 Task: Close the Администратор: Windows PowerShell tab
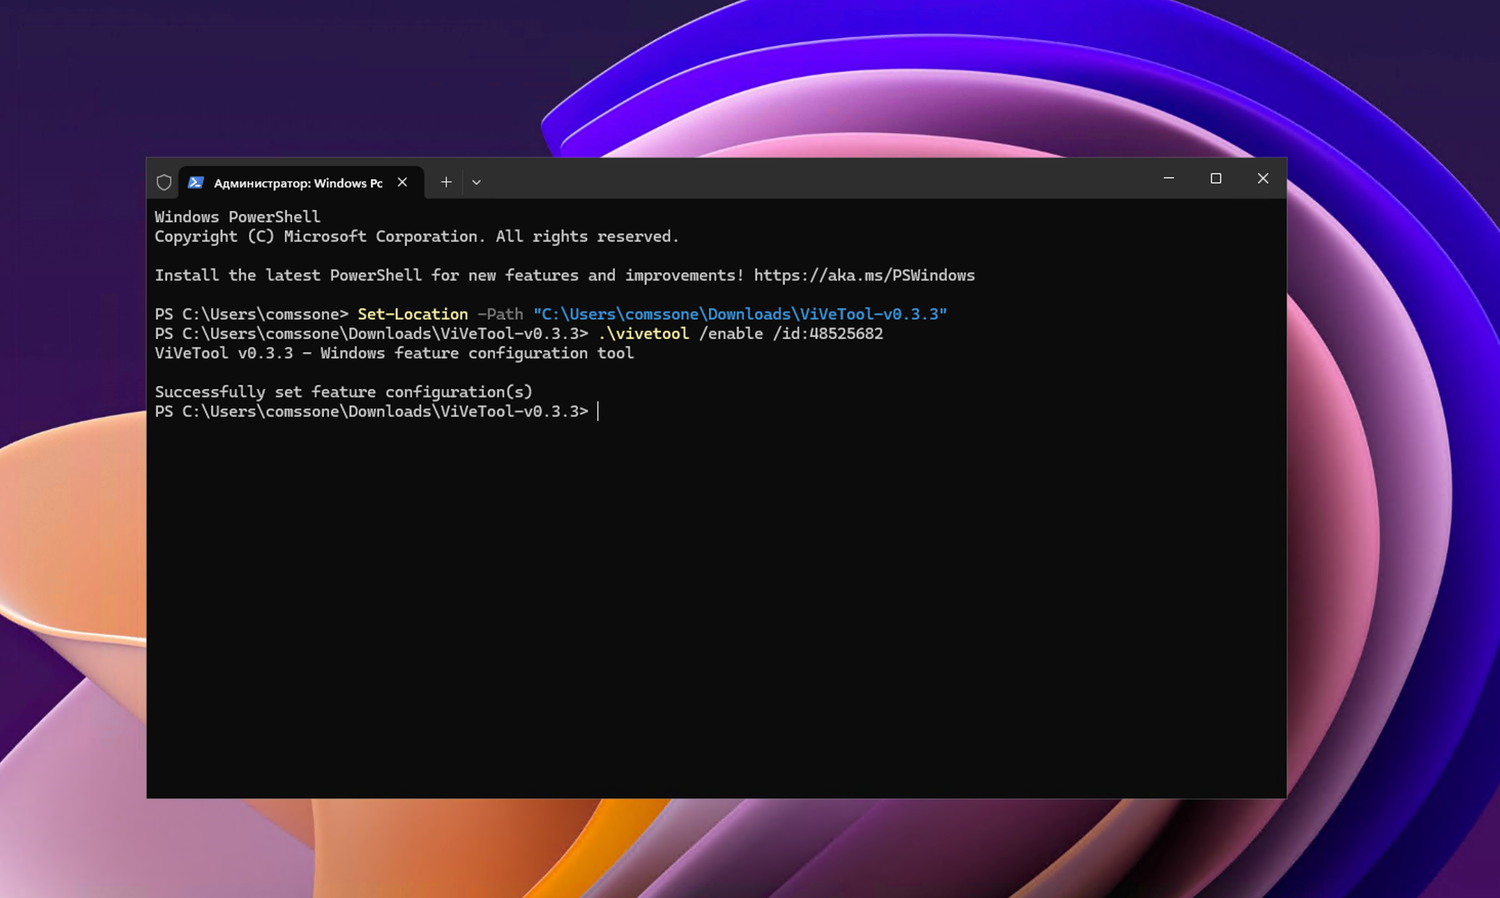(x=402, y=182)
